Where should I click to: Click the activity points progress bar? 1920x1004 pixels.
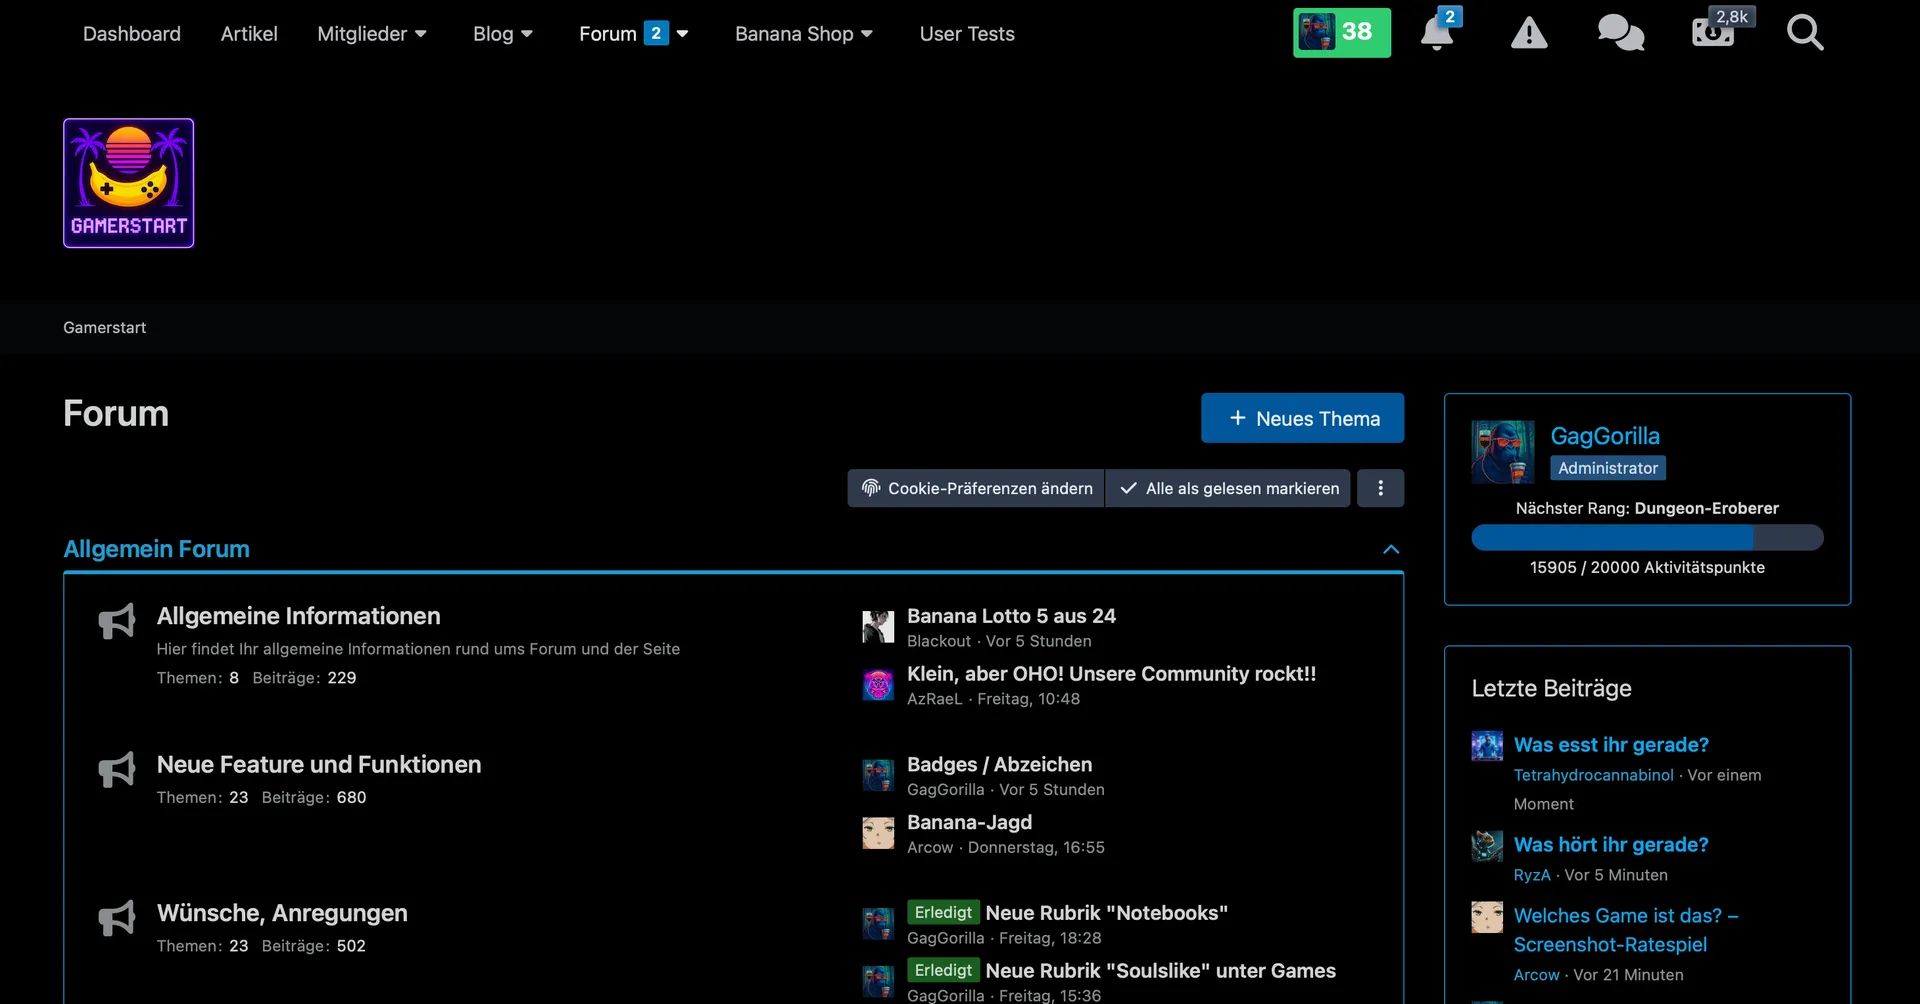click(1646, 538)
